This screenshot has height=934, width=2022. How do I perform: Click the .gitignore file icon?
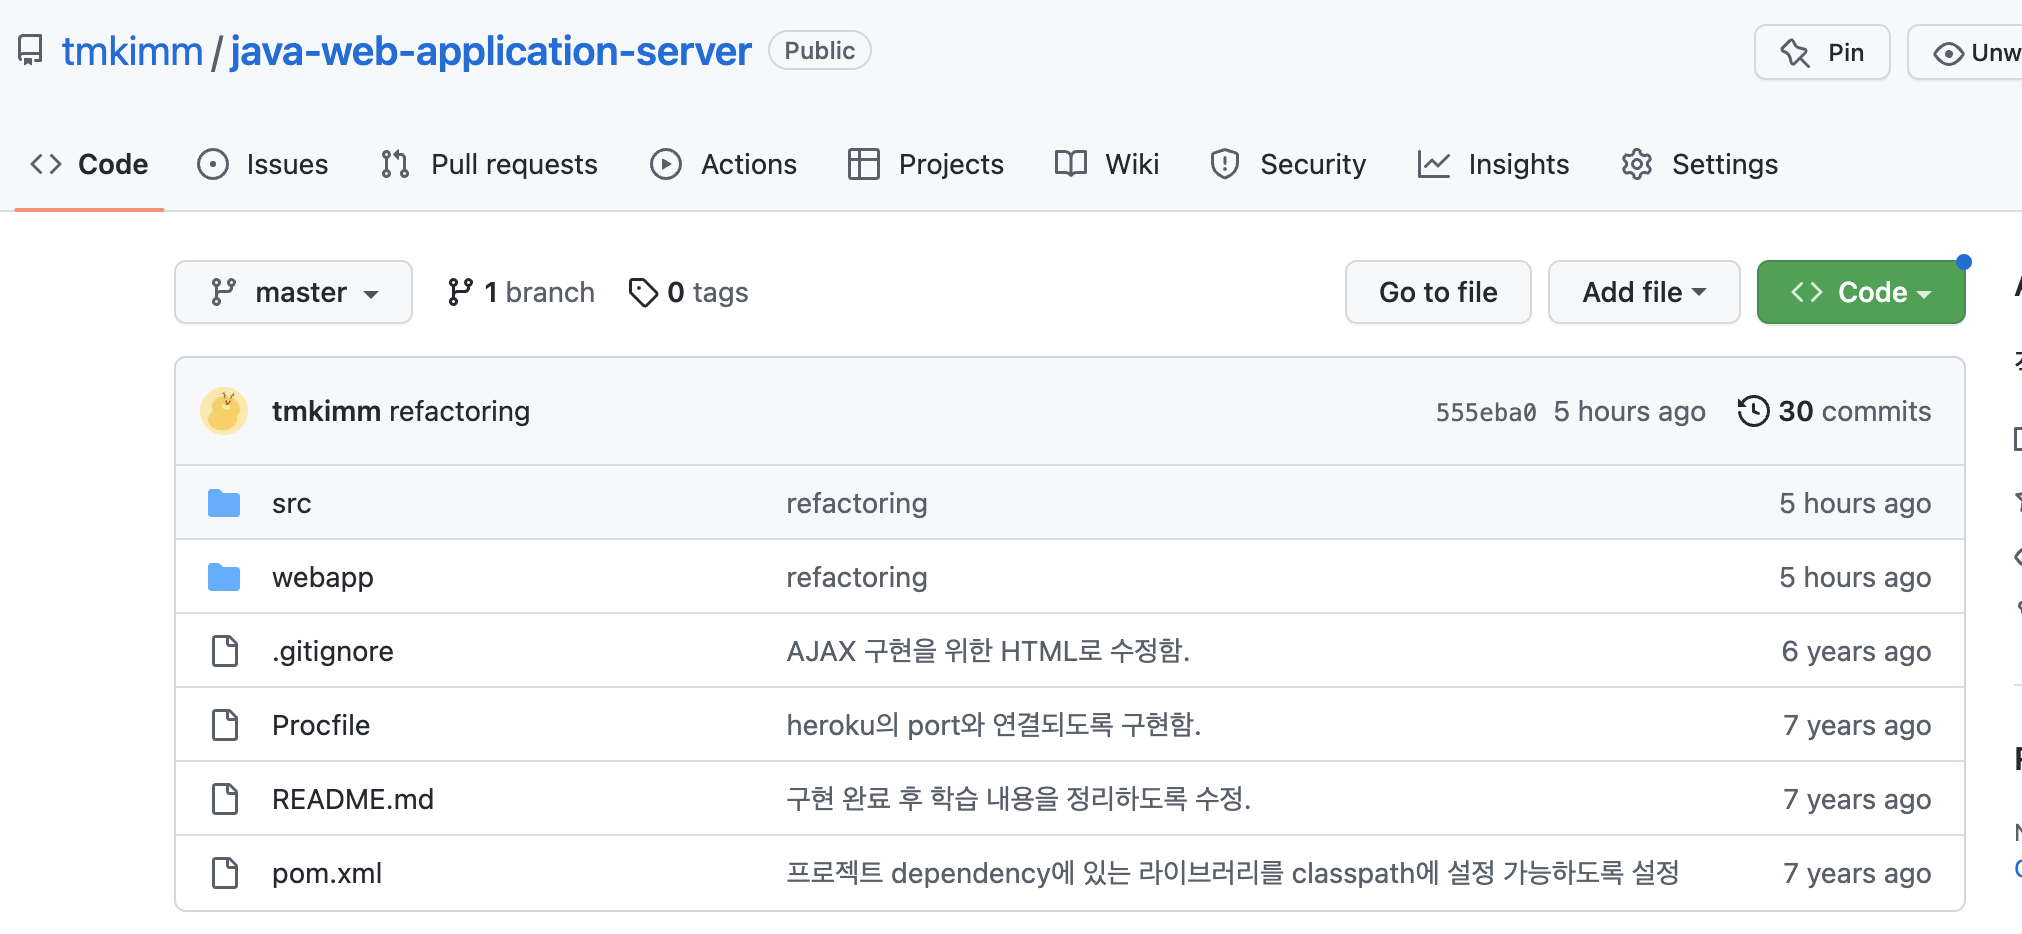coord(225,651)
